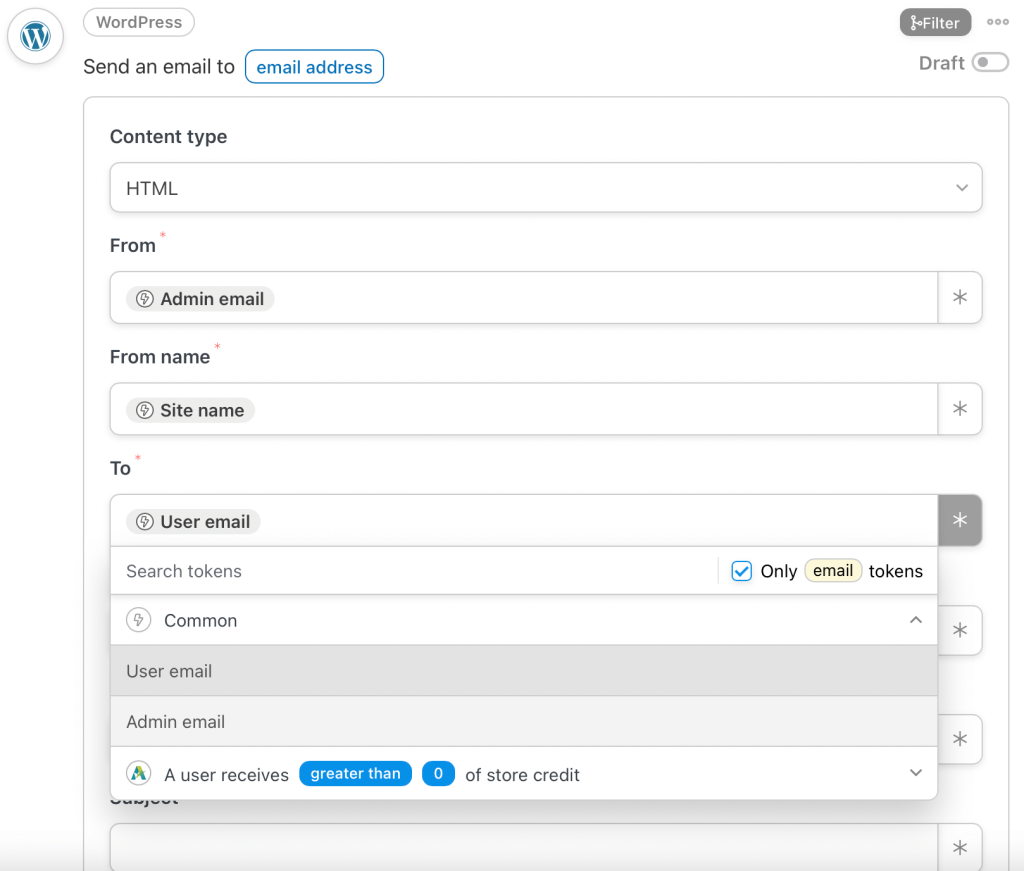
Task: Click the Common section lightning icon
Action: point(138,620)
